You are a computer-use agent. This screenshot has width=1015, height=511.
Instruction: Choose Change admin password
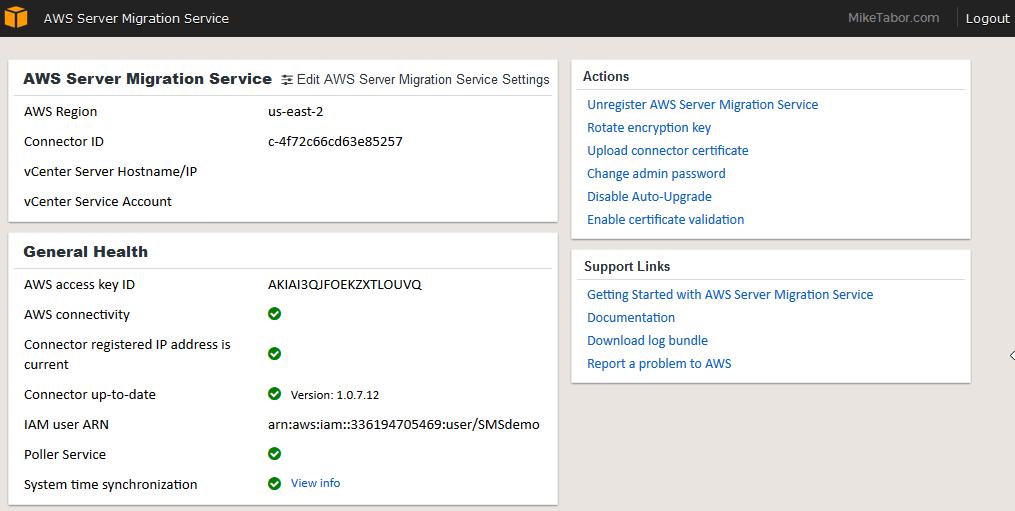pyautogui.click(x=656, y=174)
